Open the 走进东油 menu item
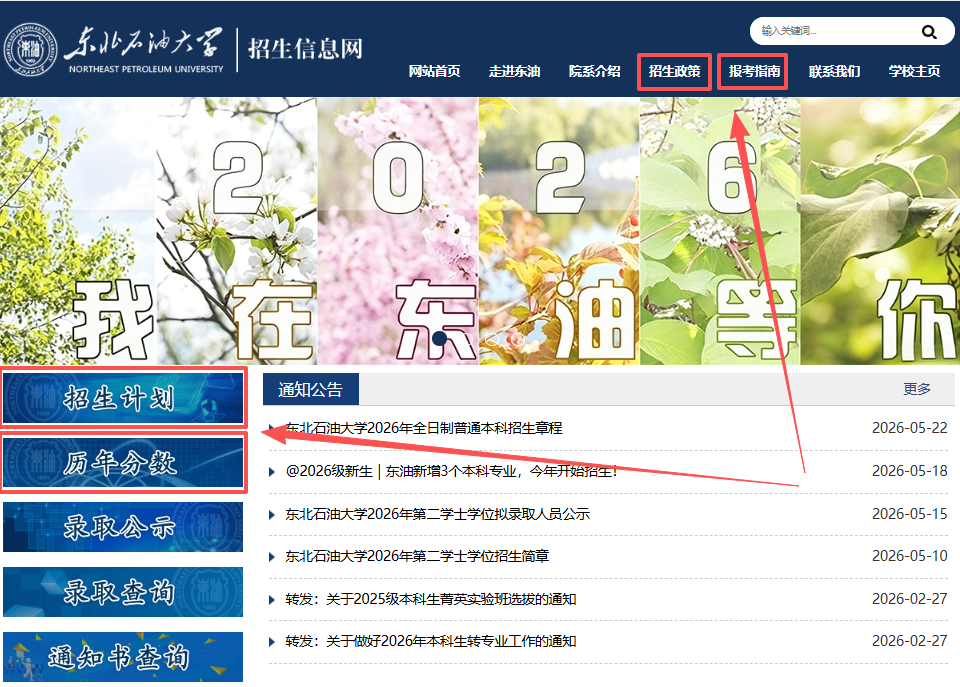Screen dimensions: 960x687 pos(514,72)
